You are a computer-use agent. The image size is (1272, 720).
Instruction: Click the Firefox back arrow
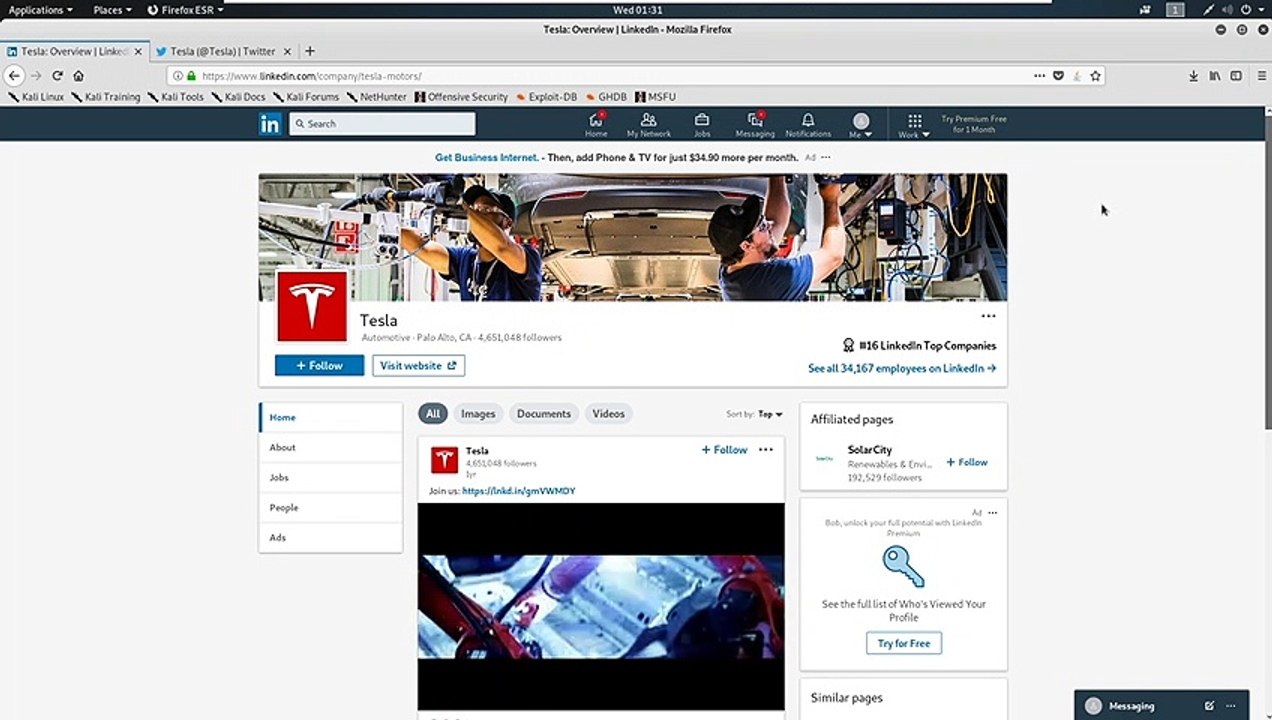(14, 76)
